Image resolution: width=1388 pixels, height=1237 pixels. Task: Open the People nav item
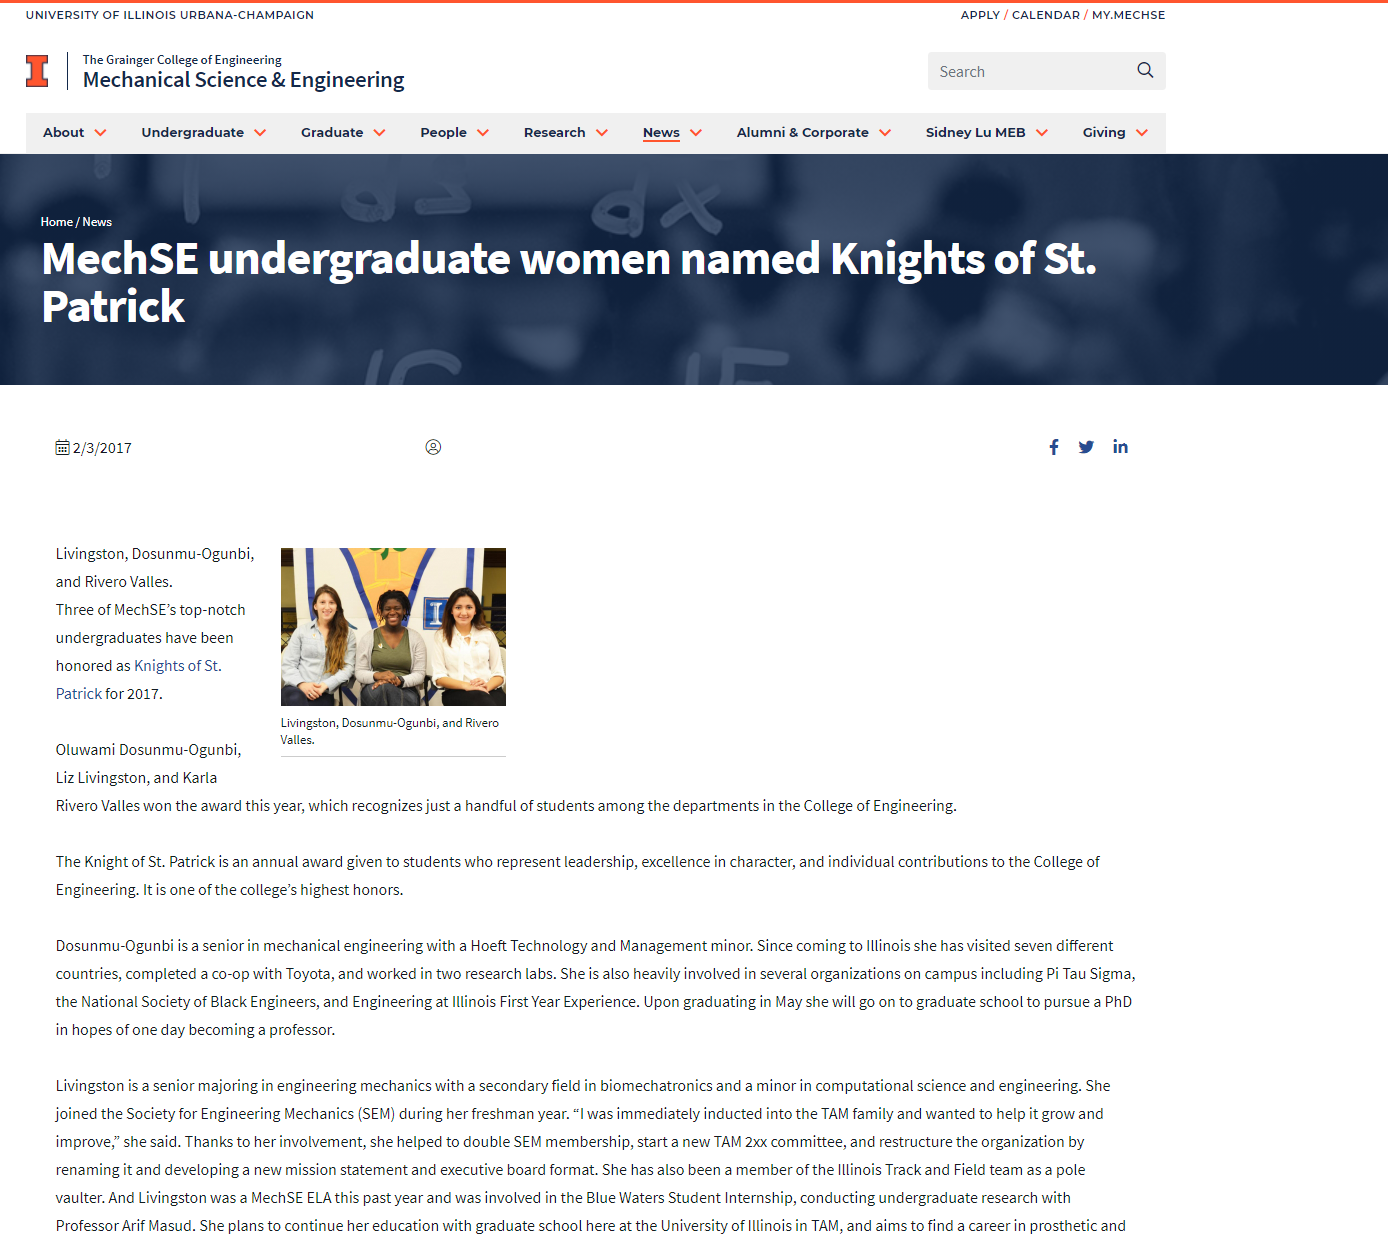point(443,132)
